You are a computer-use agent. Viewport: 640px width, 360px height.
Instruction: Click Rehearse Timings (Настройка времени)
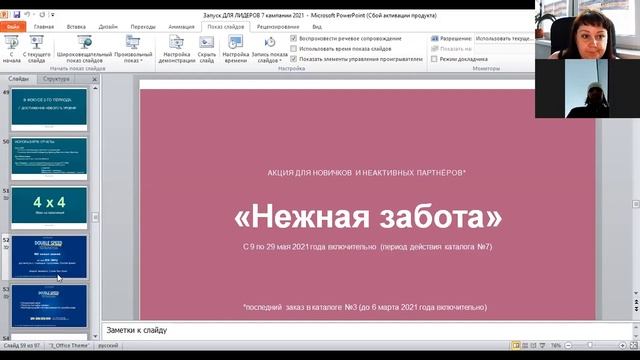pyautogui.click(x=236, y=49)
